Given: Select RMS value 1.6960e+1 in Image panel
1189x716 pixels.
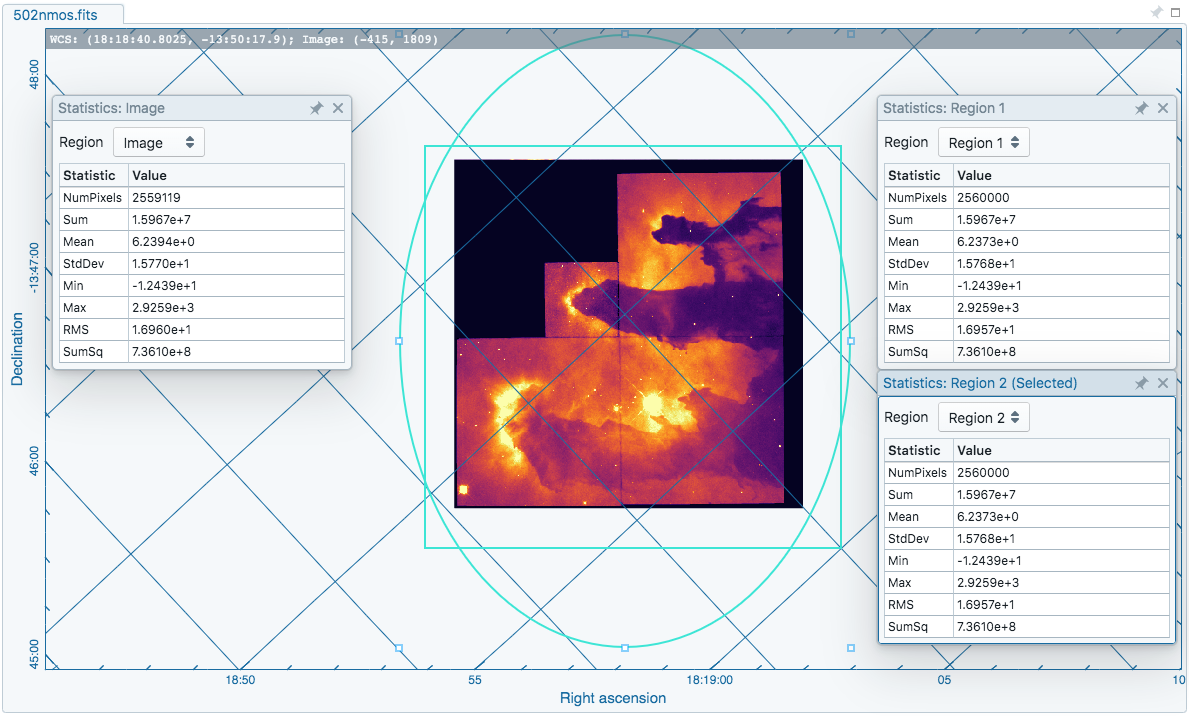Looking at the screenshot, I should click(162, 329).
